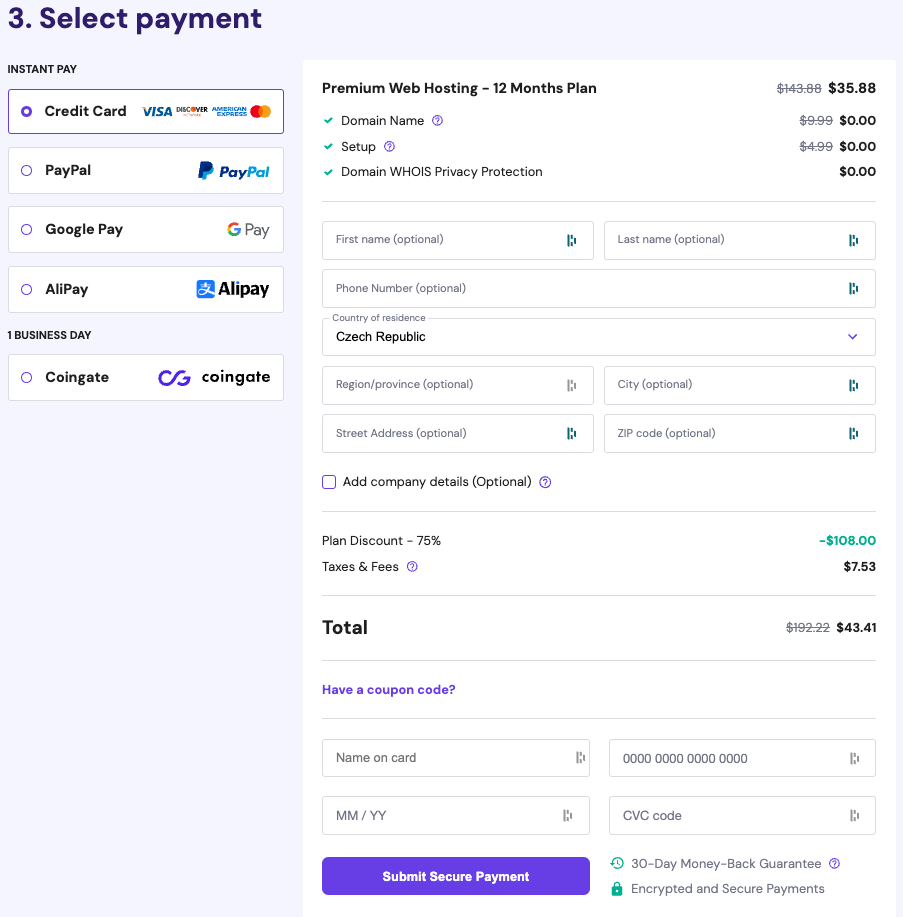
Task: Choose AliPay as payment method
Action: 26,290
